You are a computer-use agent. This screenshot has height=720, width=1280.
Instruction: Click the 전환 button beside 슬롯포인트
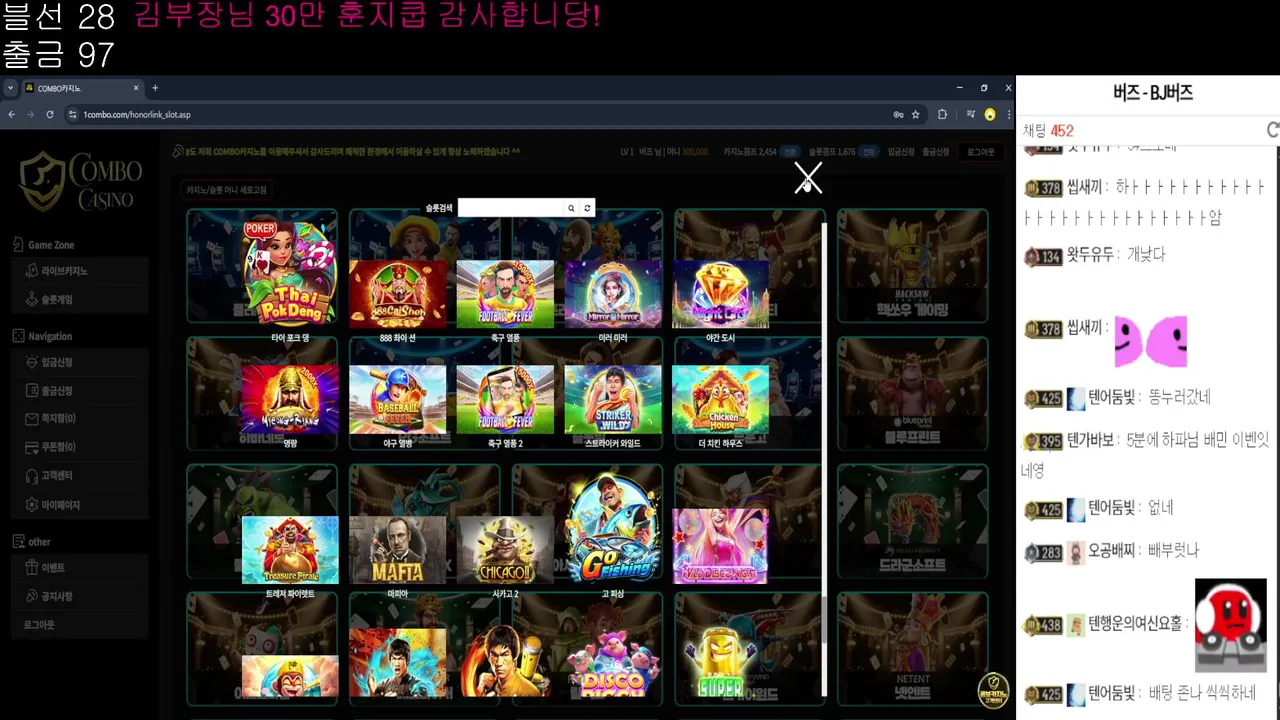click(x=869, y=152)
